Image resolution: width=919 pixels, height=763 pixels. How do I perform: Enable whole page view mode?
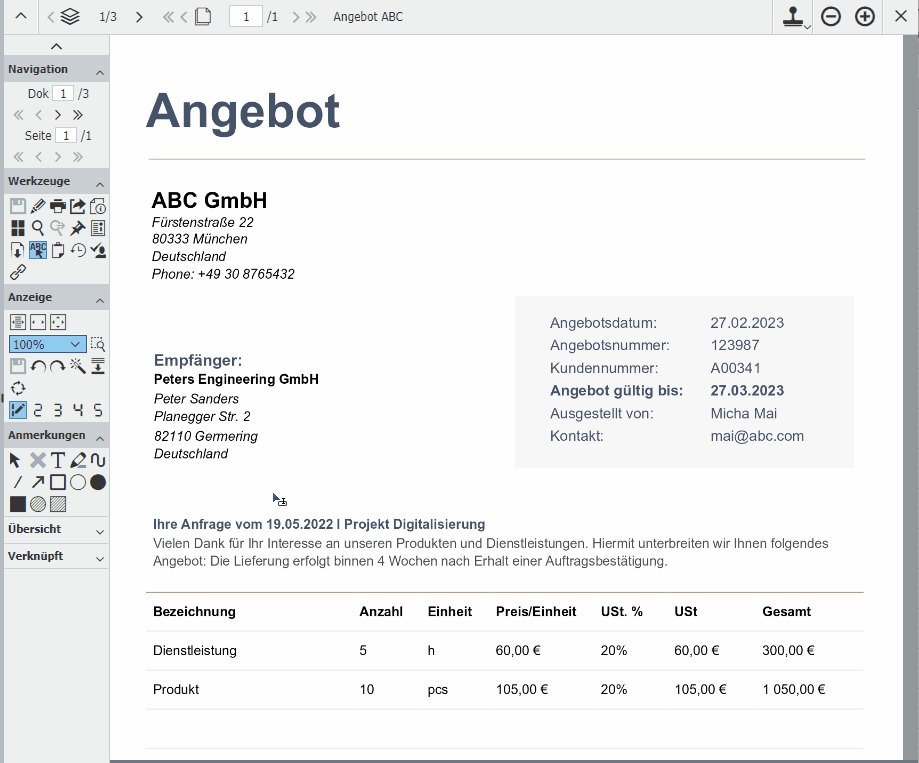pyautogui.click(x=57, y=321)
